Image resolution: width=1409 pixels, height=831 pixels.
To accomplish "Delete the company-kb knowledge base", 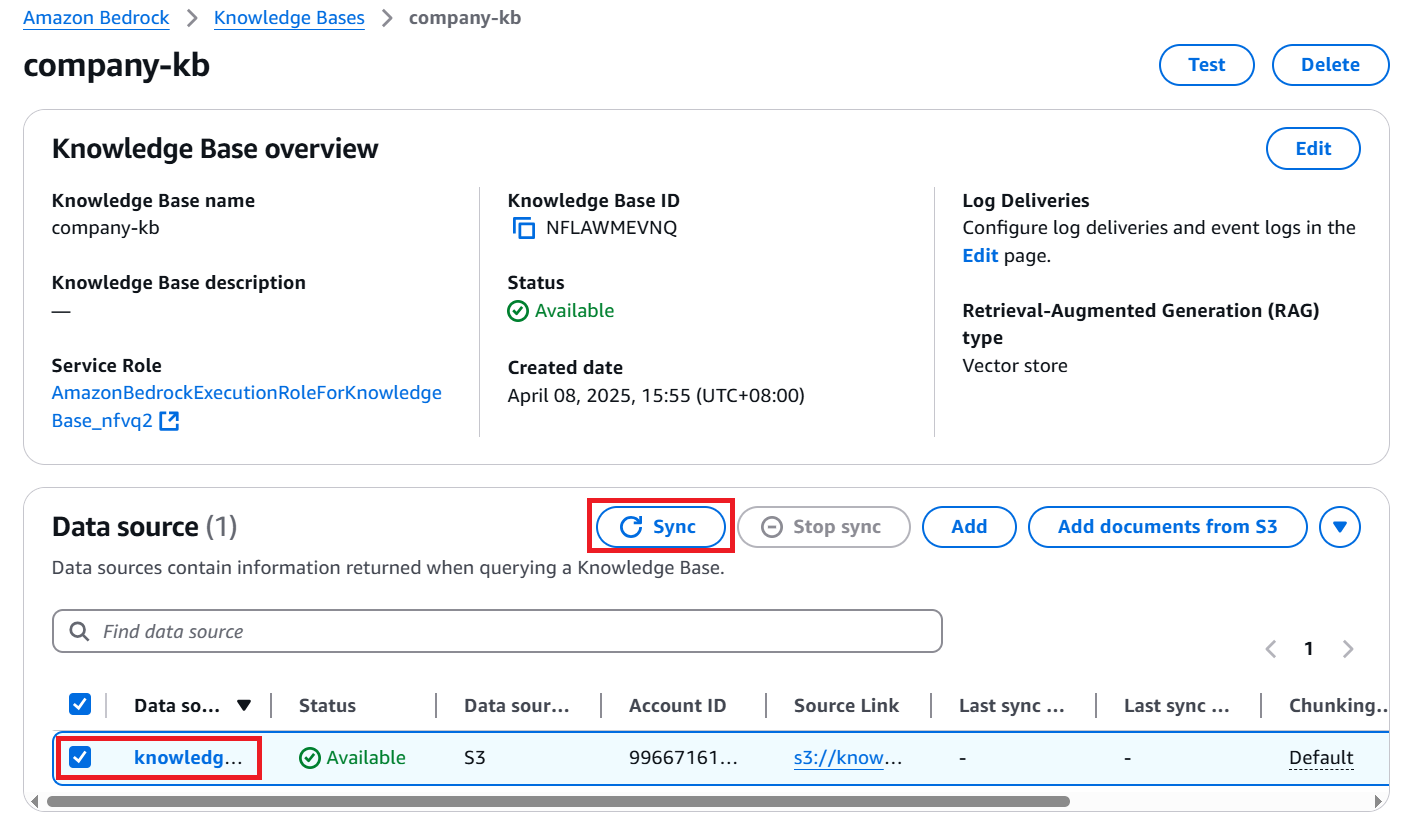I will coord(1330,65).
